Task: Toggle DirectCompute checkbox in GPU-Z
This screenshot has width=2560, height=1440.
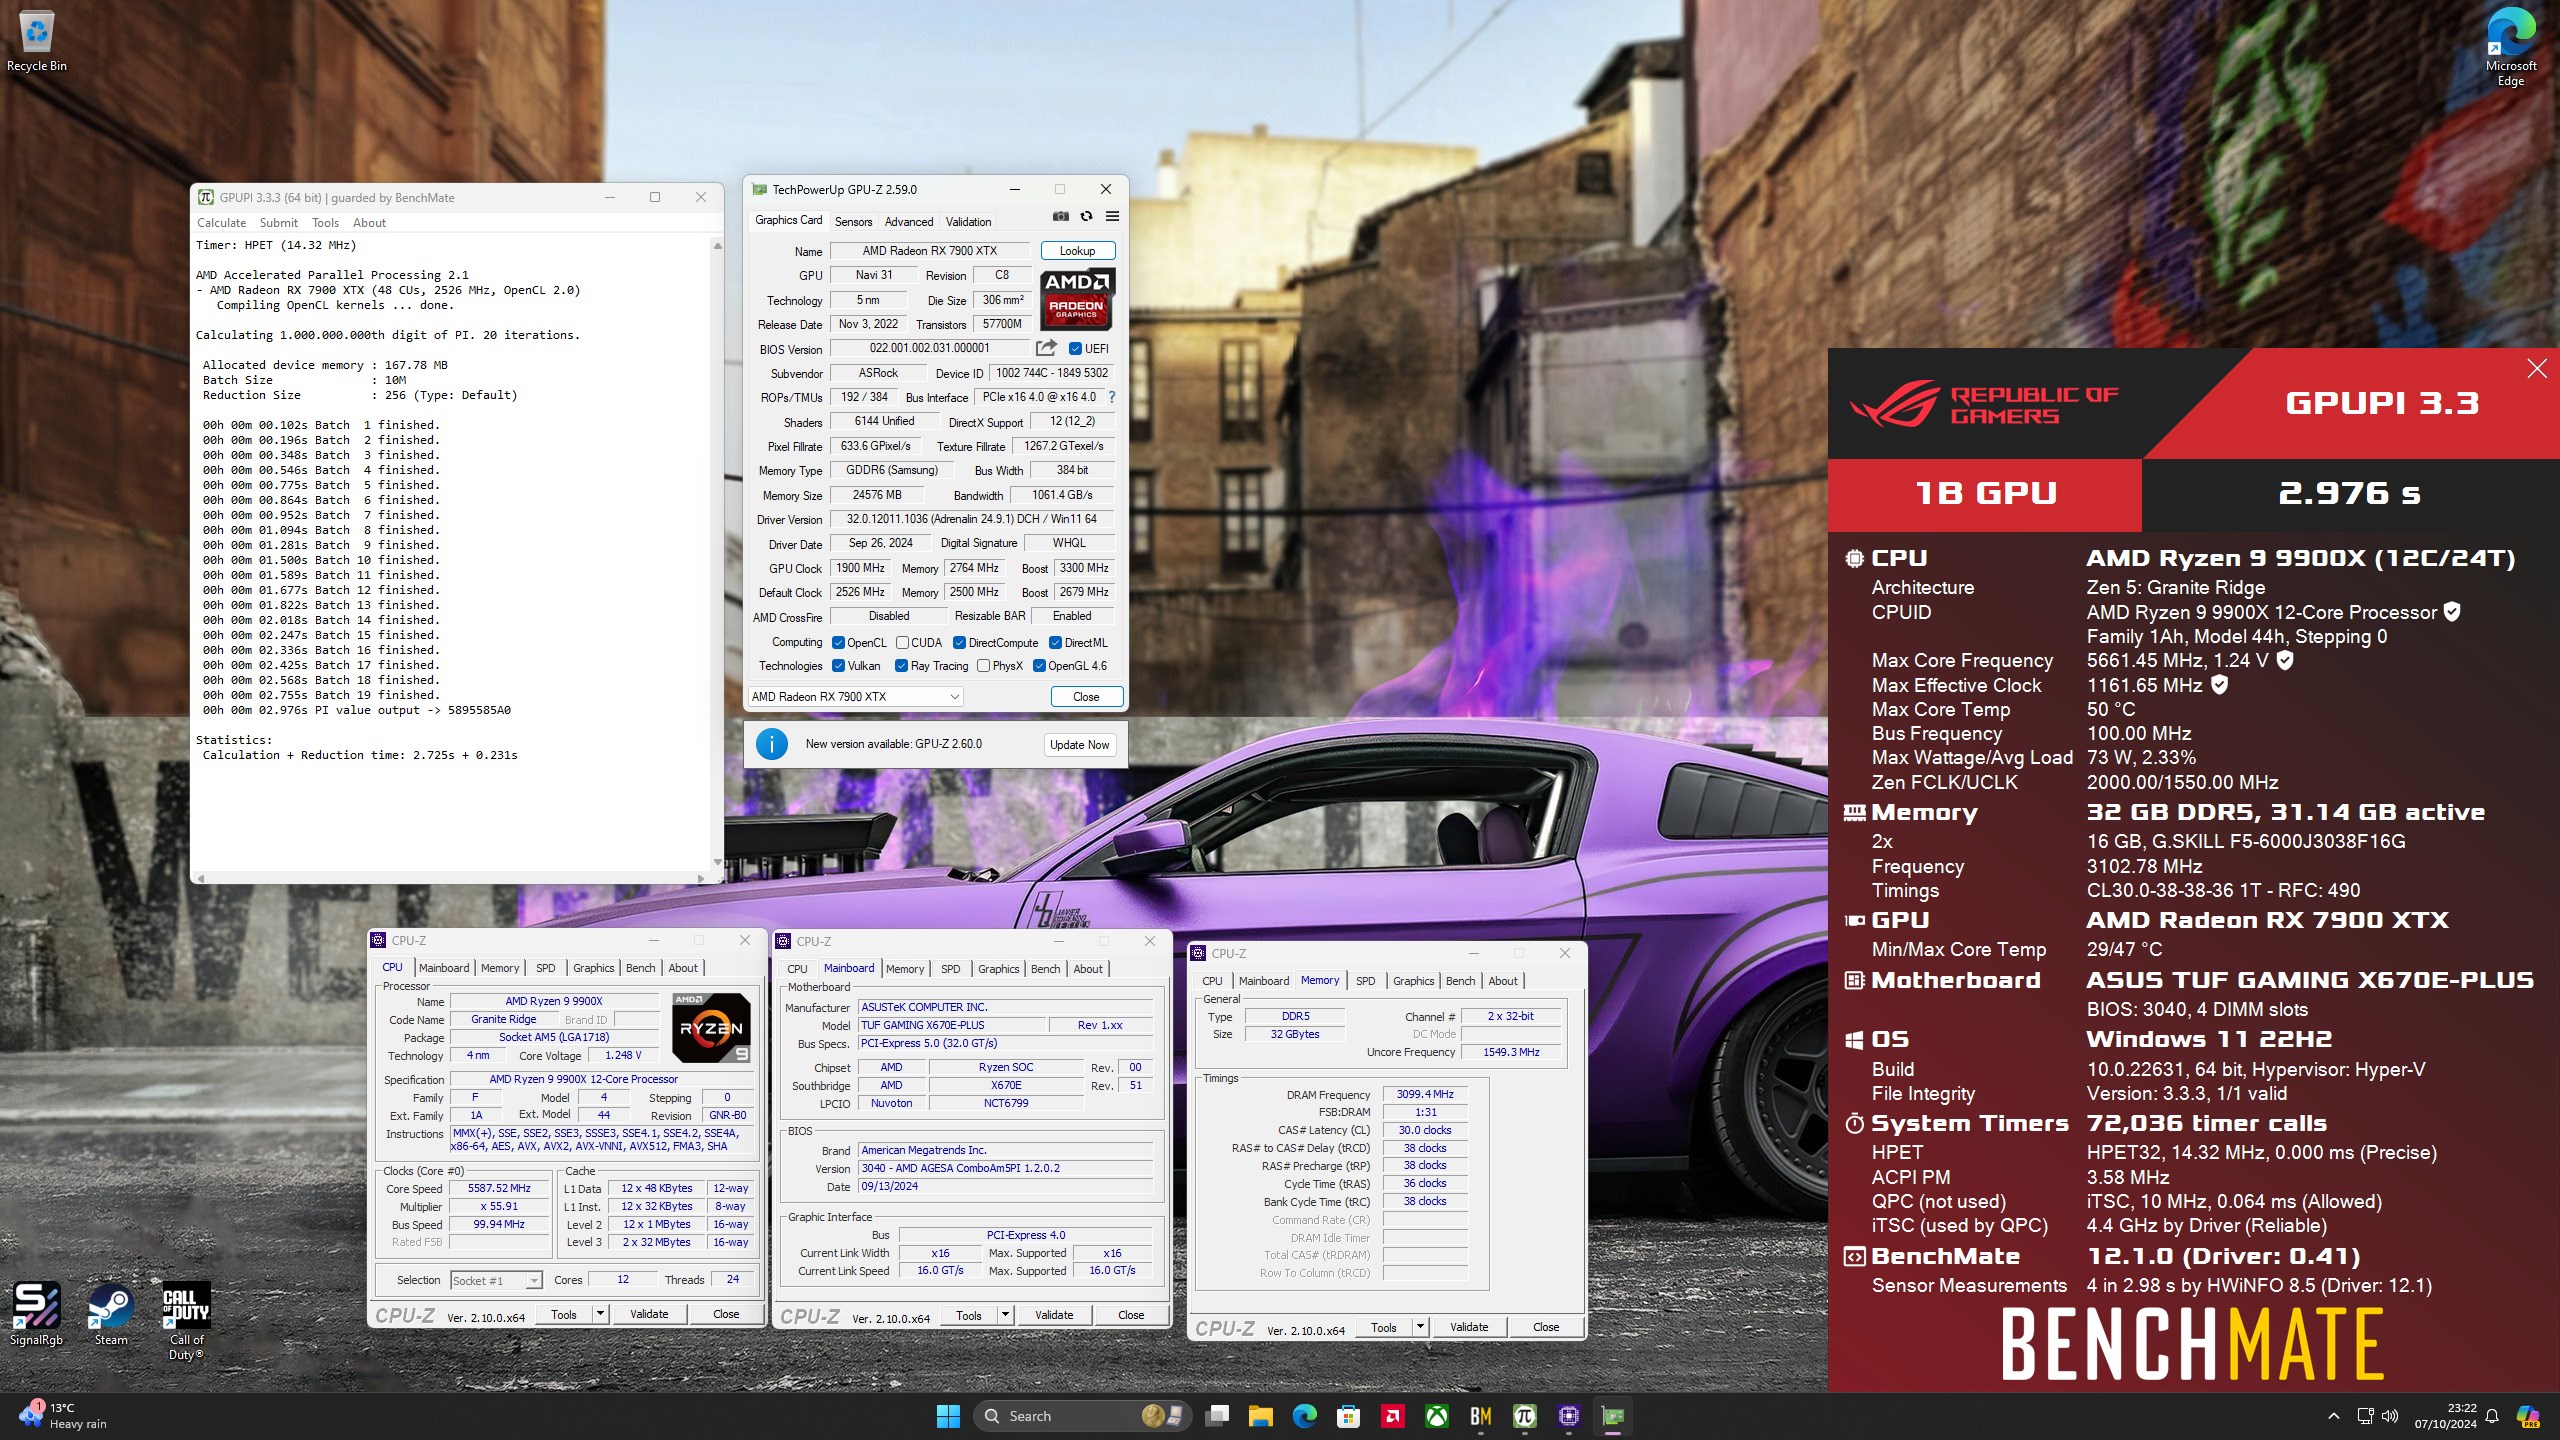Action: click(x=959, y=642)
